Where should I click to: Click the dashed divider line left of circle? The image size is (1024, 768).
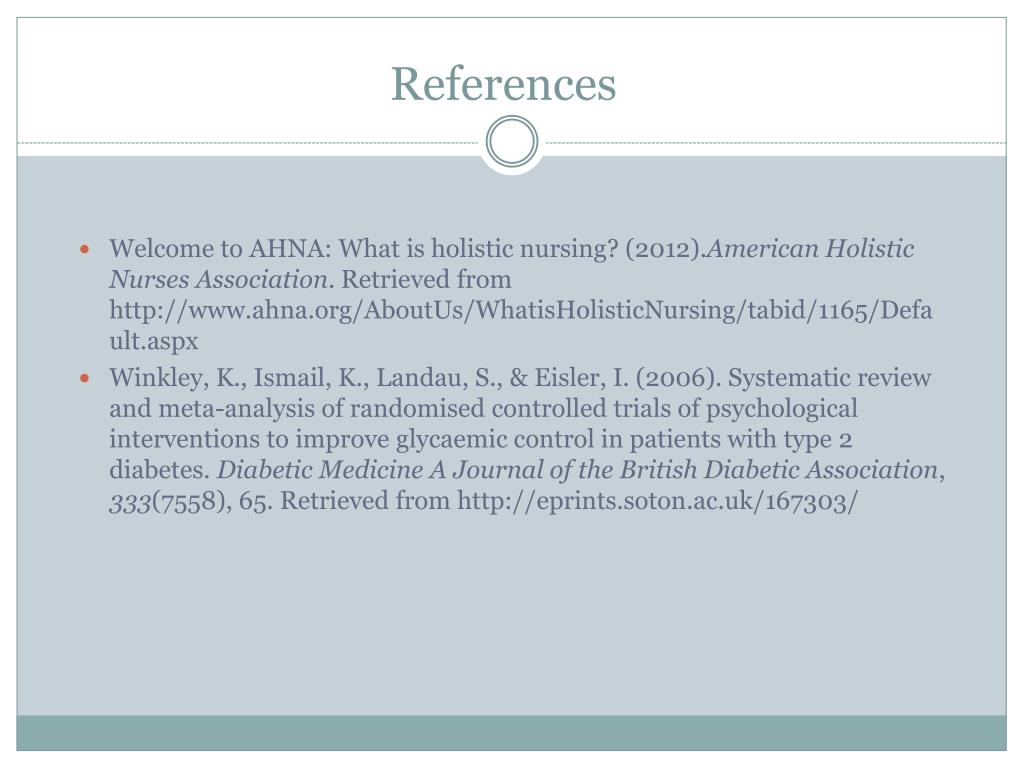coord(248,142)
